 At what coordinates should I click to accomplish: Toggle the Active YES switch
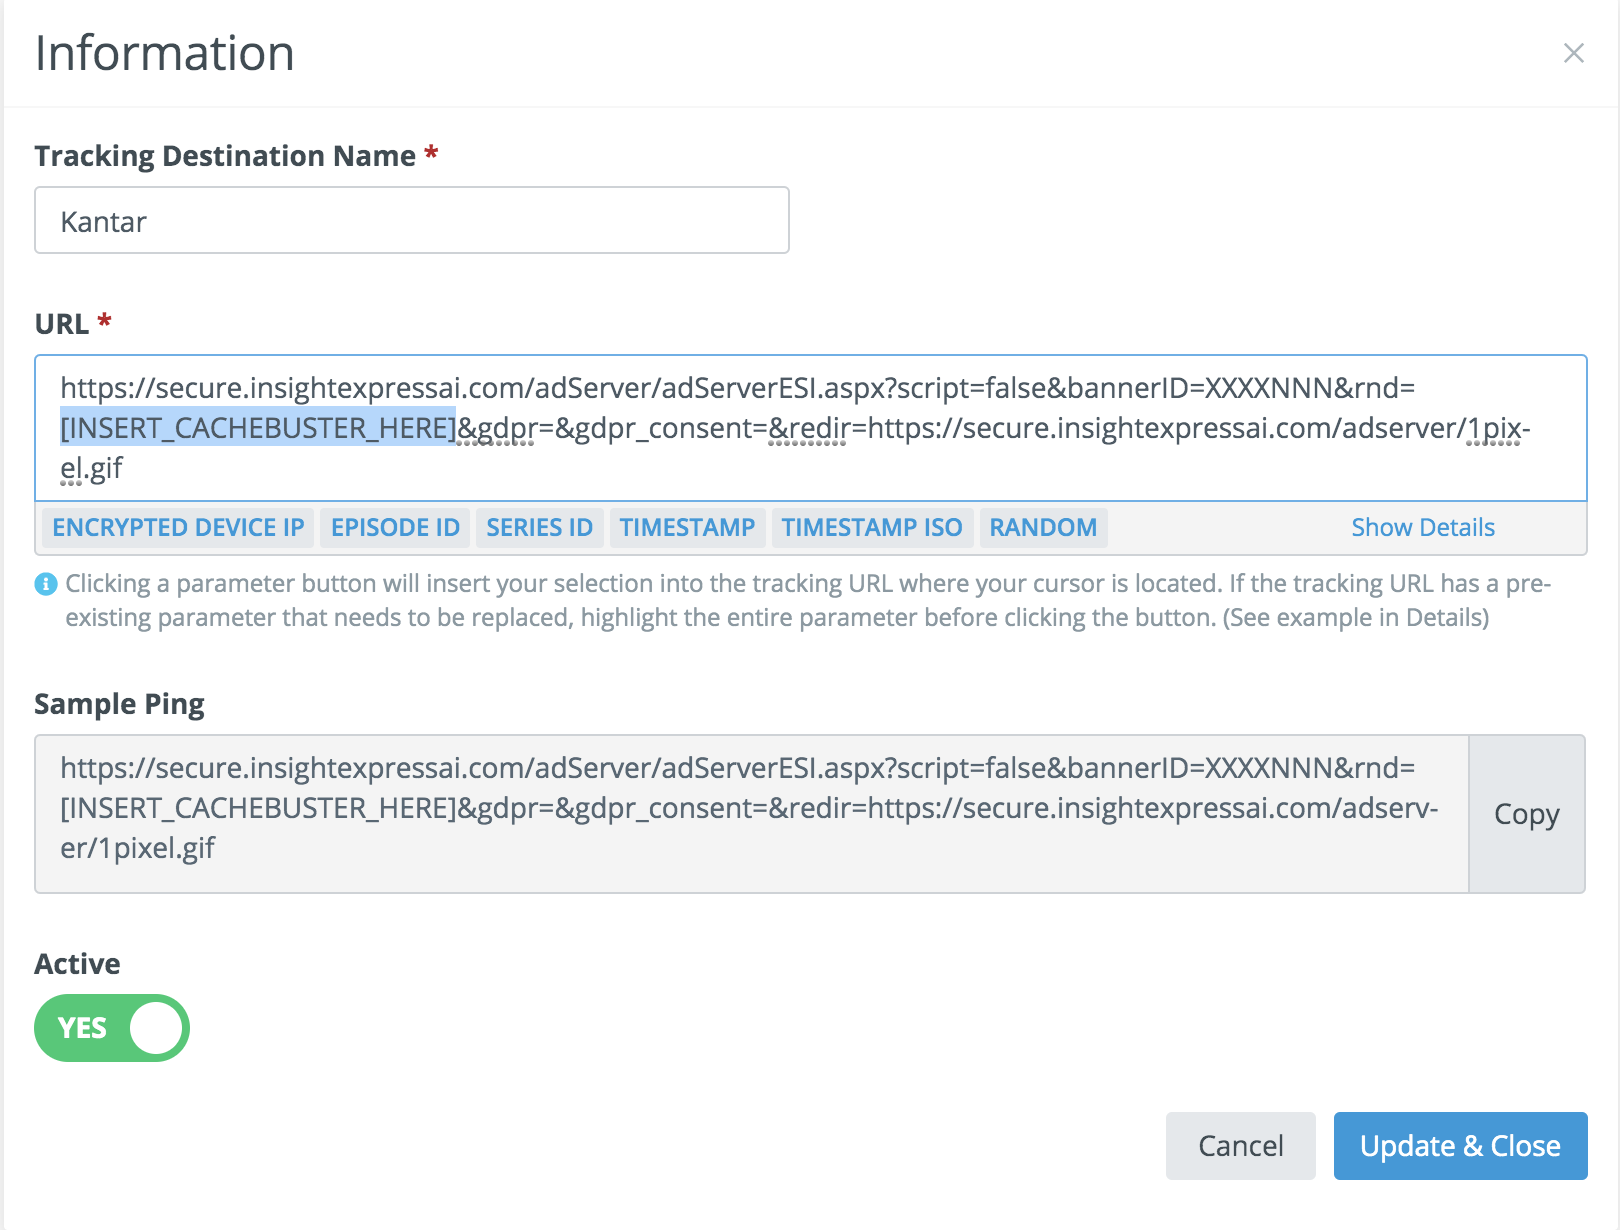tap(112, 1028)
